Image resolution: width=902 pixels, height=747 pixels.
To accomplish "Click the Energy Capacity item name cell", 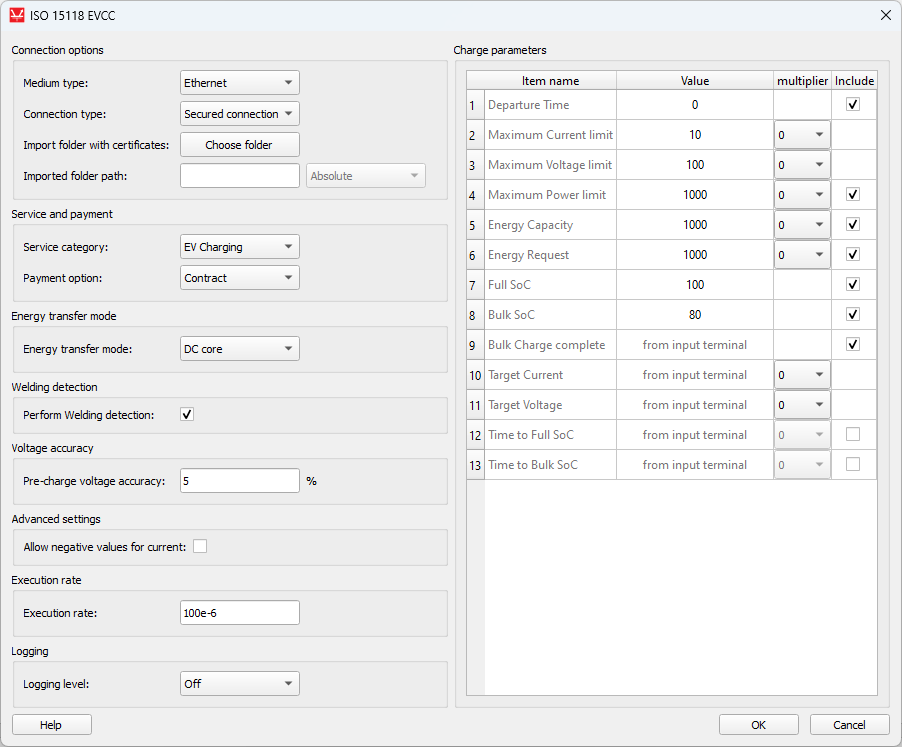I will click(551, 224).
